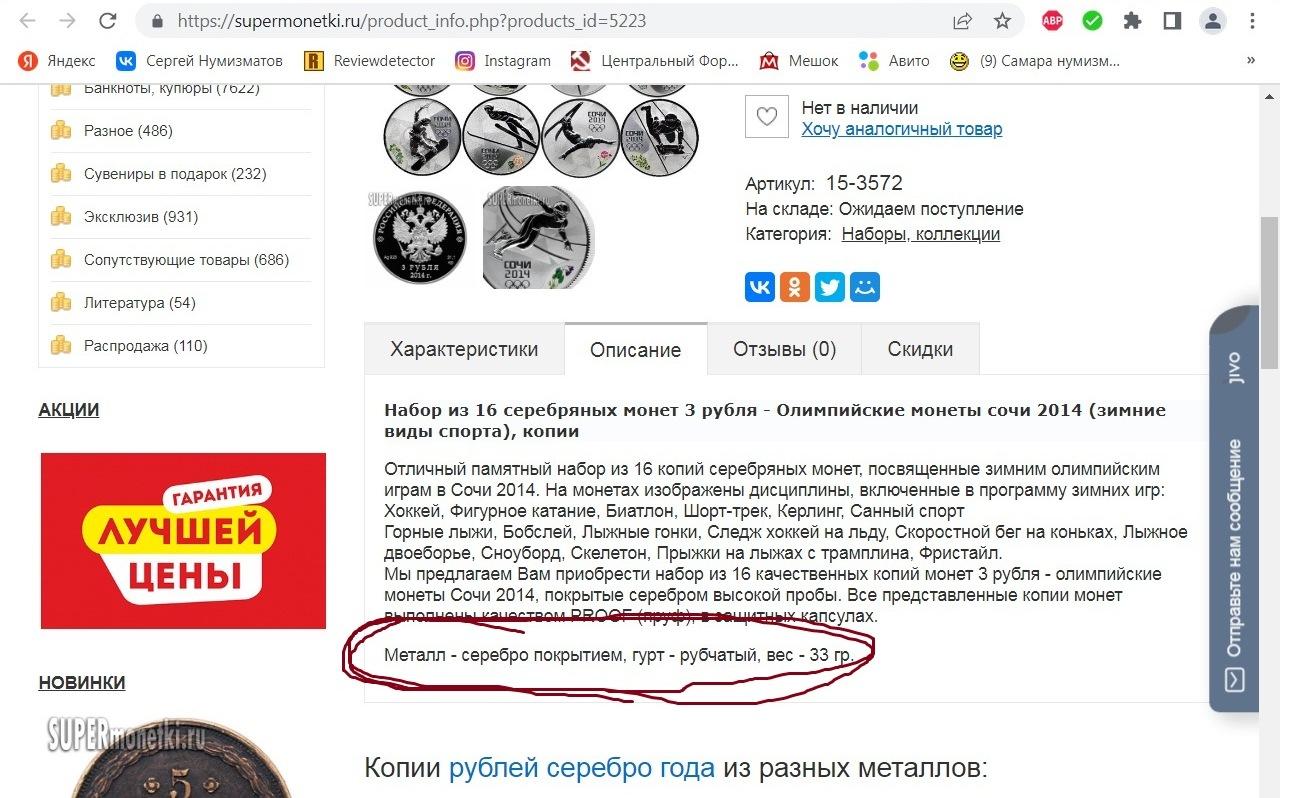Click the share page icon in address bar
Viewport: 1289px width, 798px height.
pyautogui.click(x=962, y=20)
